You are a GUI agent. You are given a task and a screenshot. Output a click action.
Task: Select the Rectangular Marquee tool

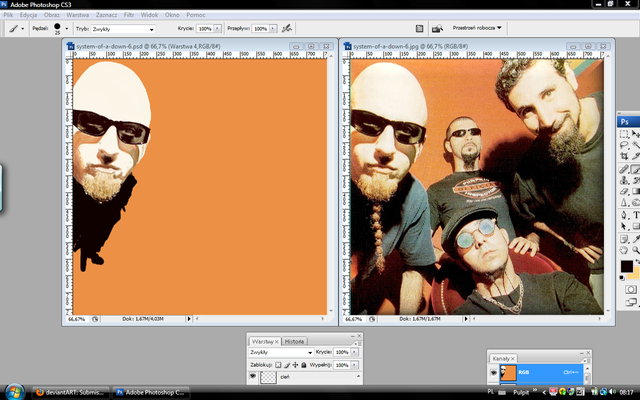[624, 133]
